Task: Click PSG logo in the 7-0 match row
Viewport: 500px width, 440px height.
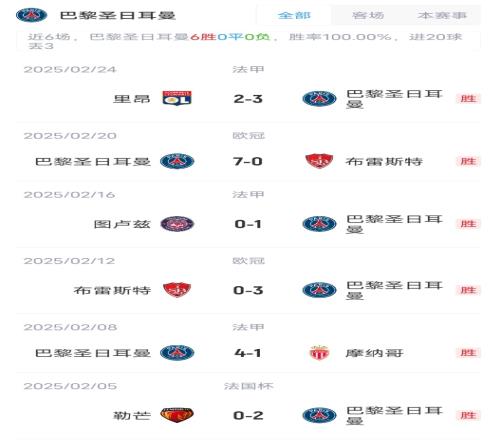Action: click(177, 161)
